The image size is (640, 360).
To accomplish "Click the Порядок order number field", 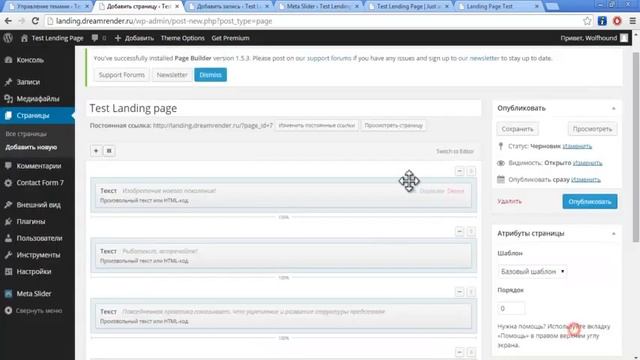I will pyautogui.click(x=511, y=309).
